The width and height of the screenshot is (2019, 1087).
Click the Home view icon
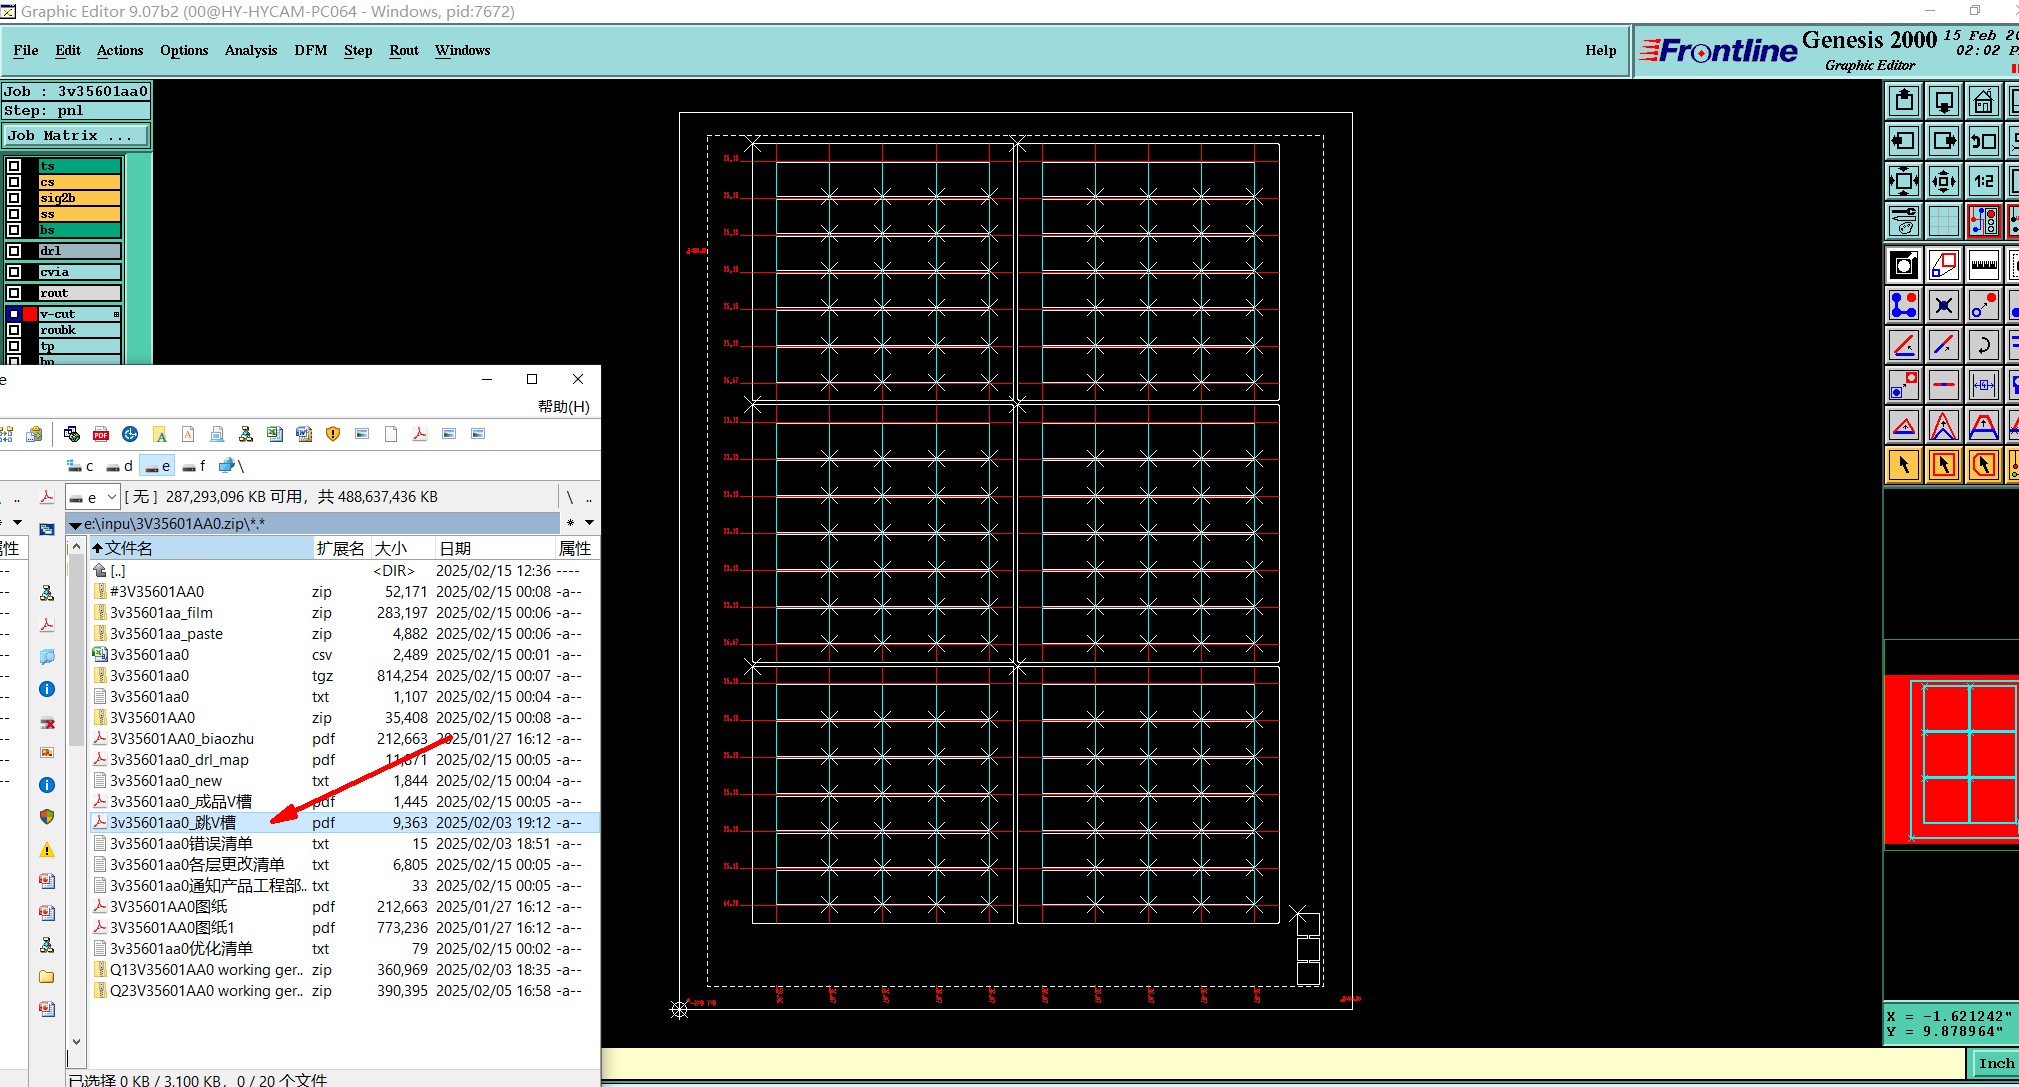click(1983, 101)
